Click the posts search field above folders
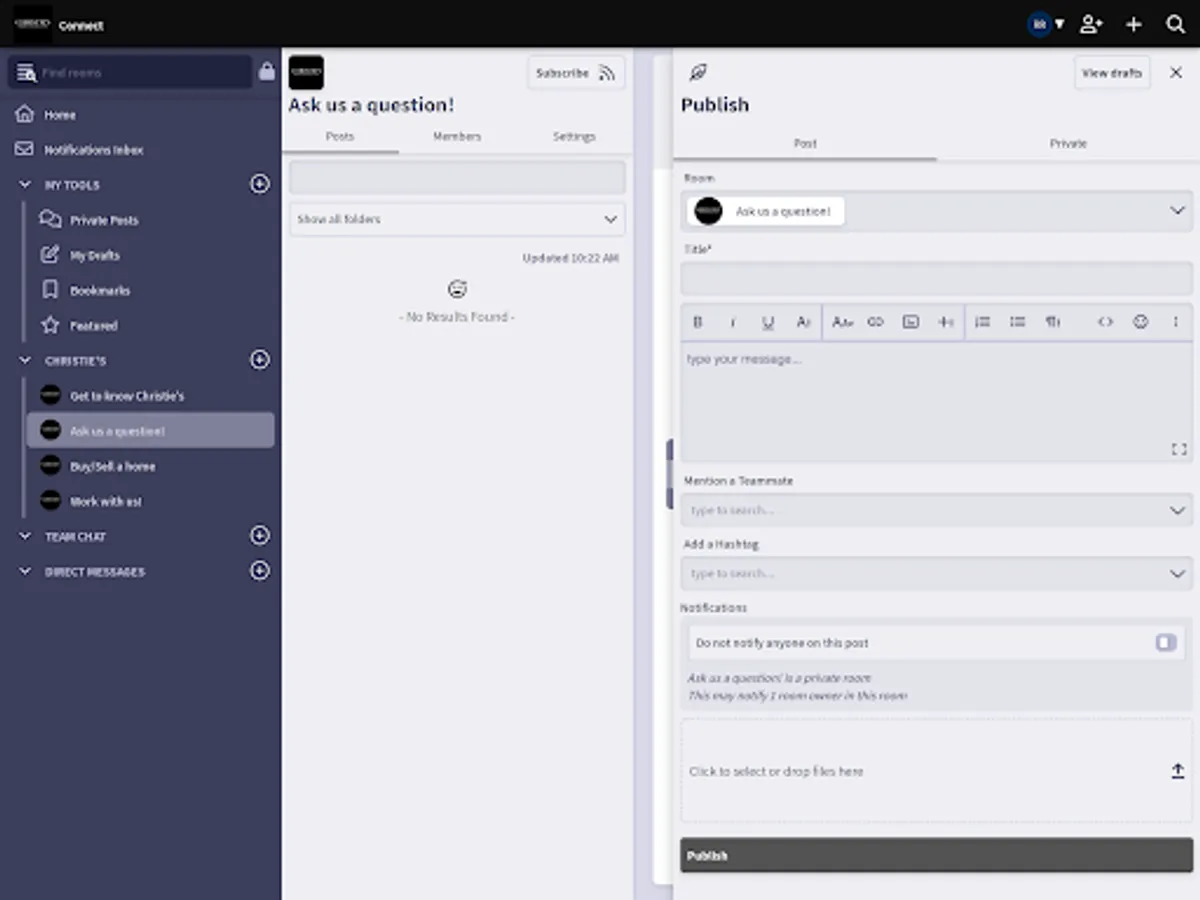This screenshot has width=1200, height=900. tap(457, 177)
